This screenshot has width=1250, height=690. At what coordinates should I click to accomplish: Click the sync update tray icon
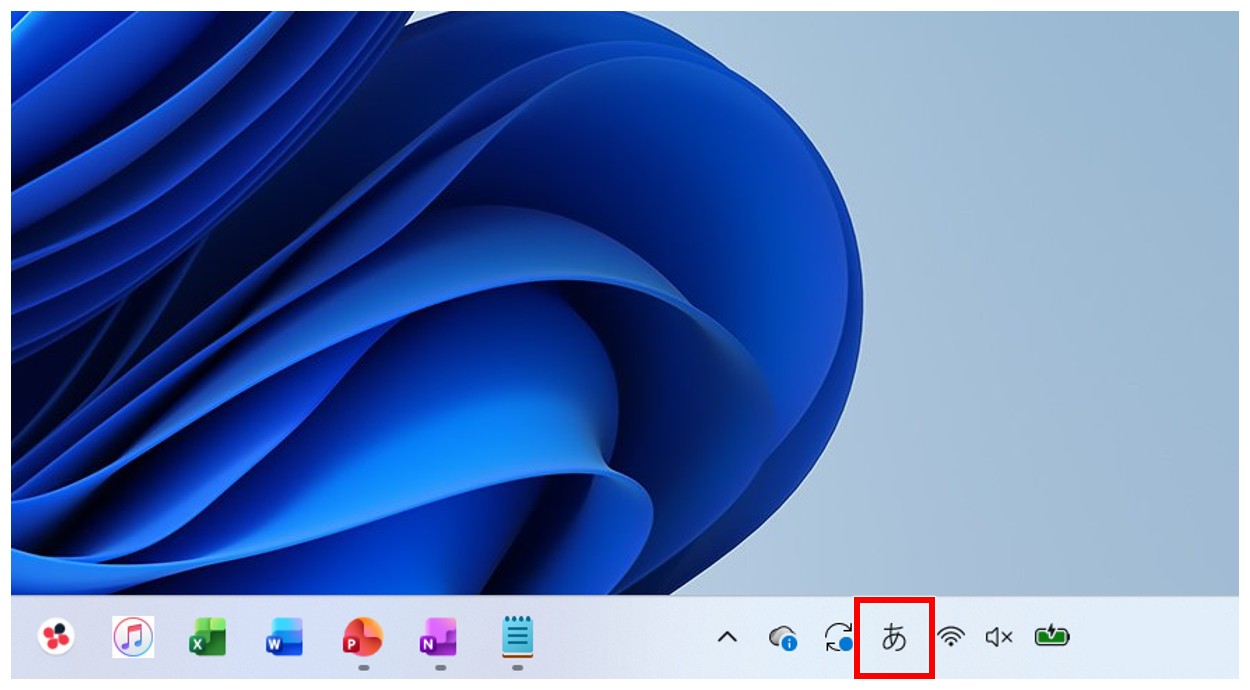click(x=838, y=637)
